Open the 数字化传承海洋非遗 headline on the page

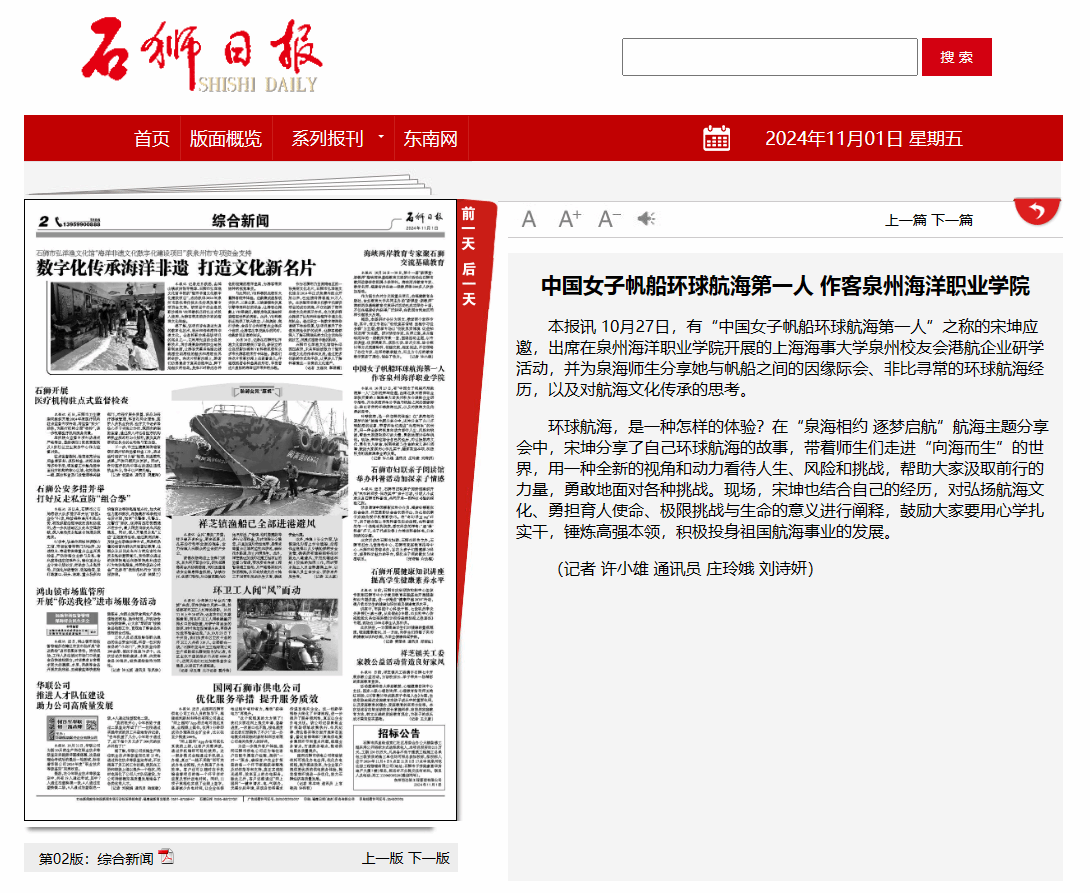coord(176,268)
